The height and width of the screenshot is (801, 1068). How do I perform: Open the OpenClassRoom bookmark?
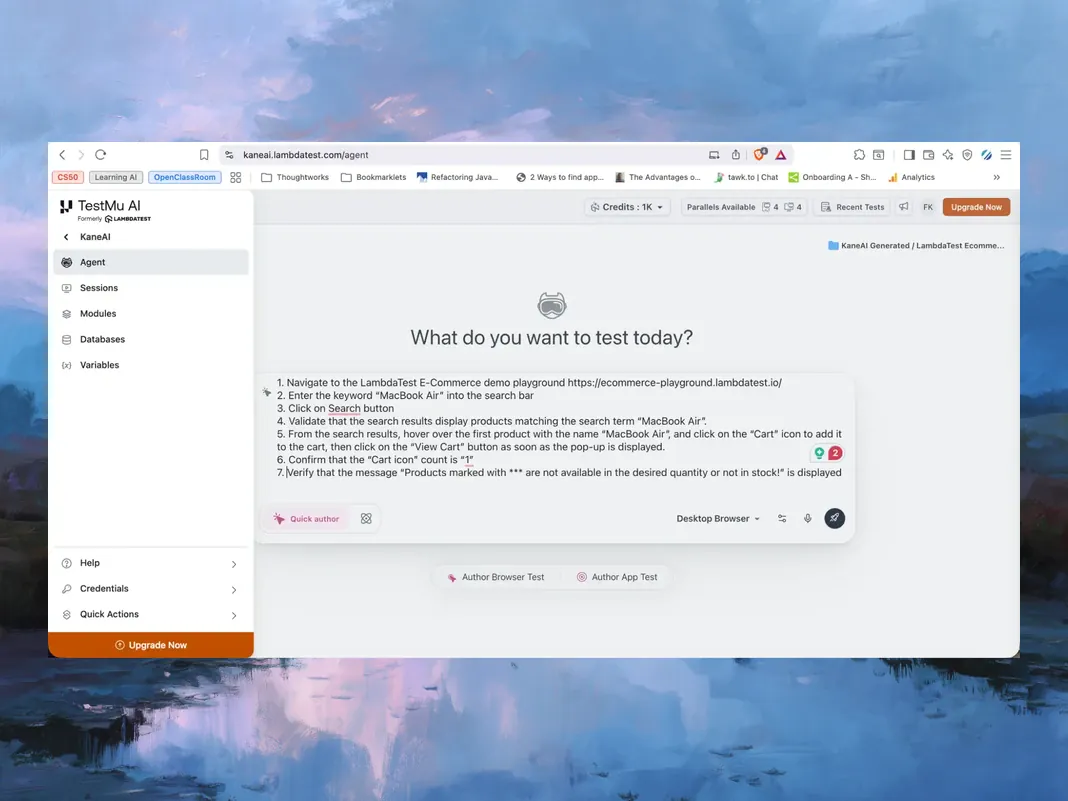[x=185, y=177]
